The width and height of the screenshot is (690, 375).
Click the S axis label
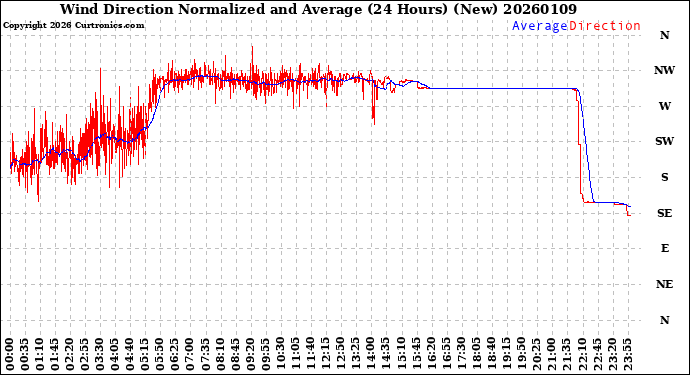click(664, 177)
